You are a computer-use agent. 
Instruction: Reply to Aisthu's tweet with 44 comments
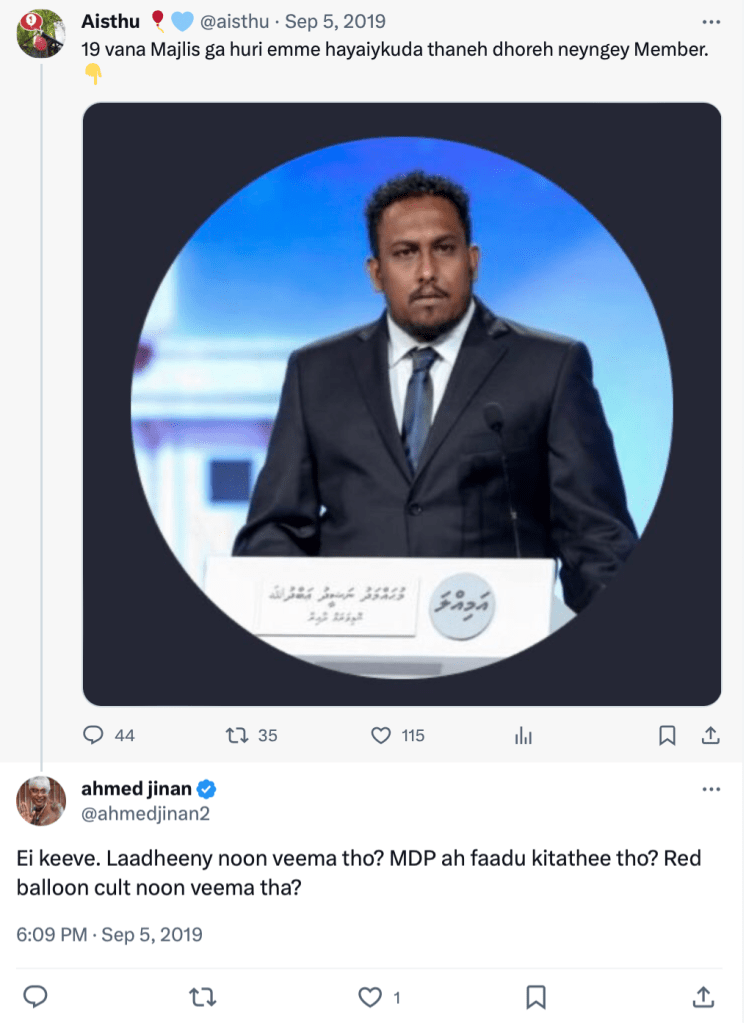coord(94,735)
